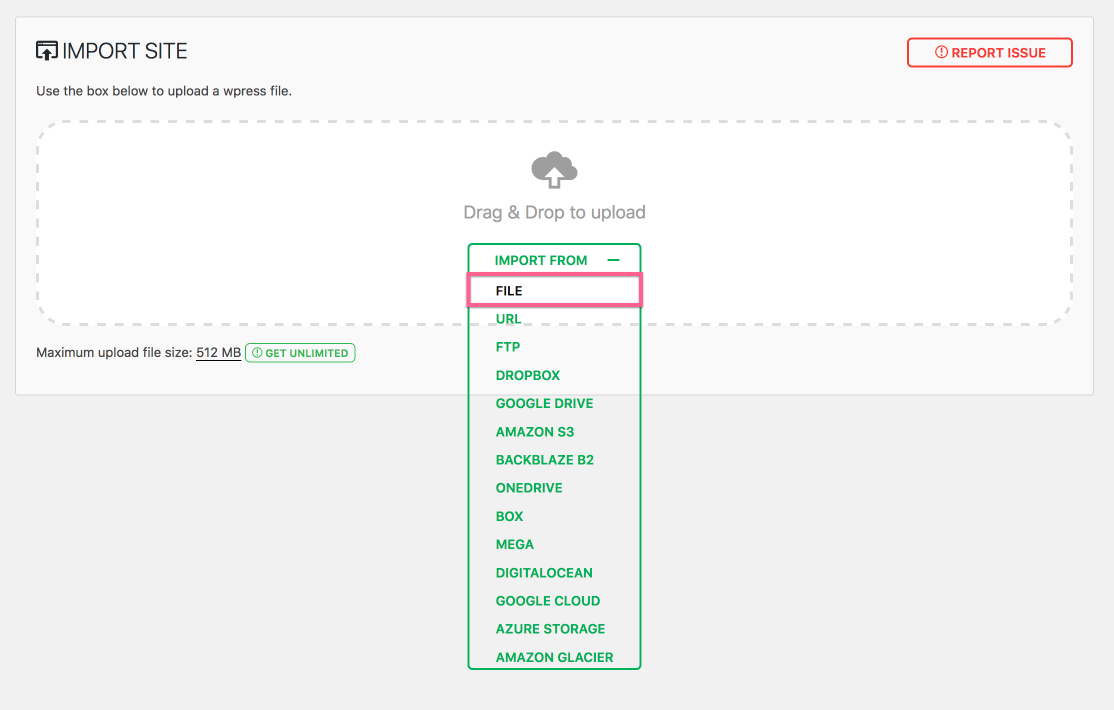Choose Mega as import source

click(515, 544)
